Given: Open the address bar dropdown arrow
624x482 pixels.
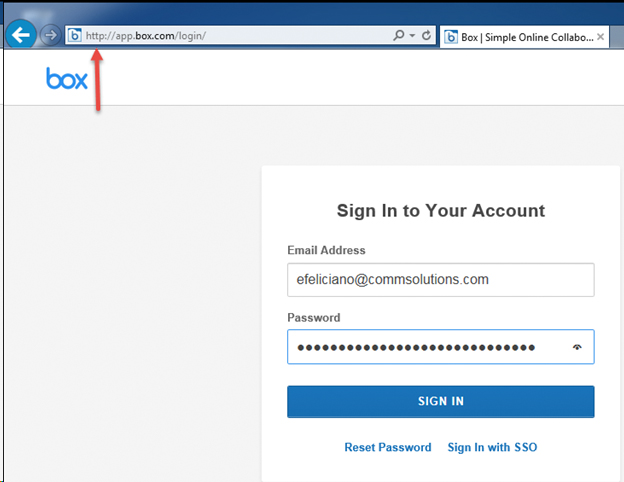Looking at the screenshot, I should click(412, 36).
